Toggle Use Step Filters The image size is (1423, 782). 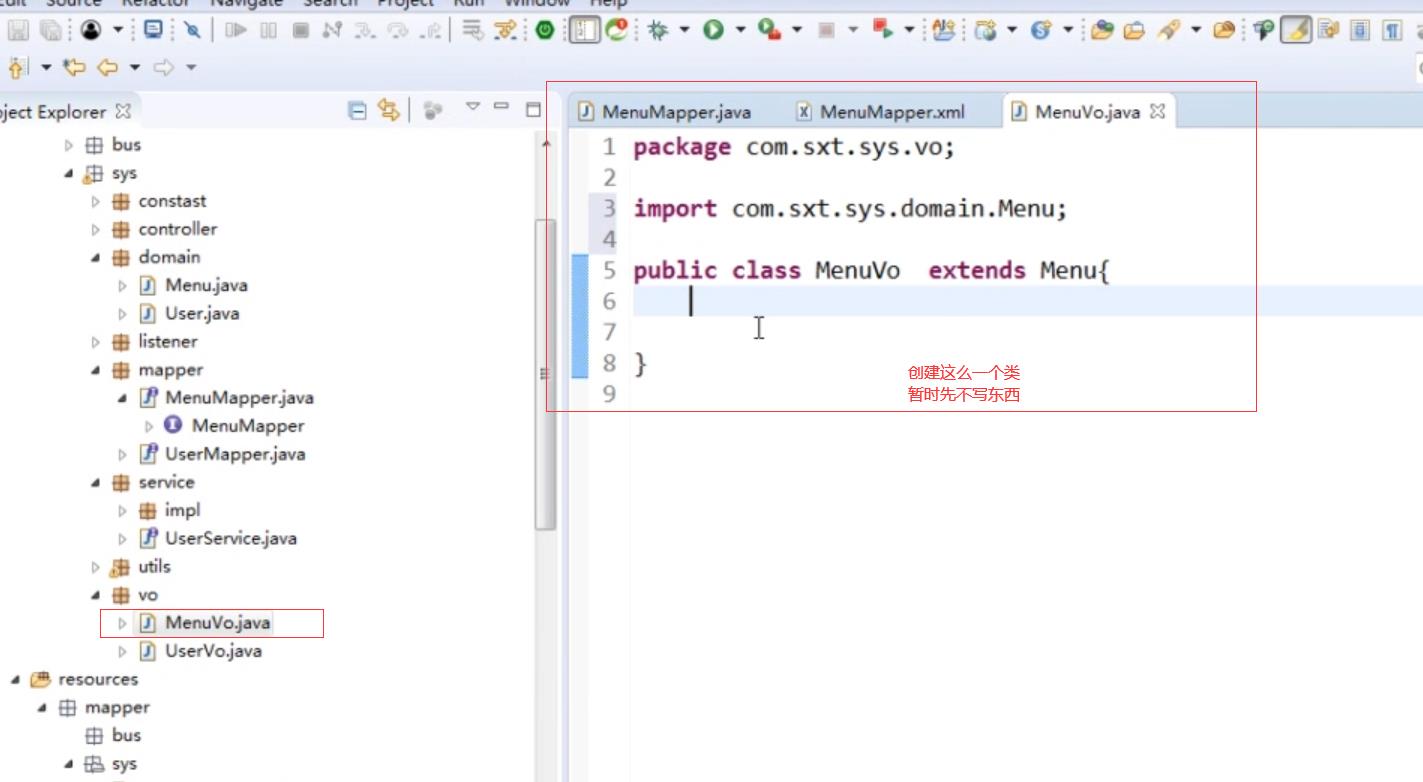[x=507, y=31]
